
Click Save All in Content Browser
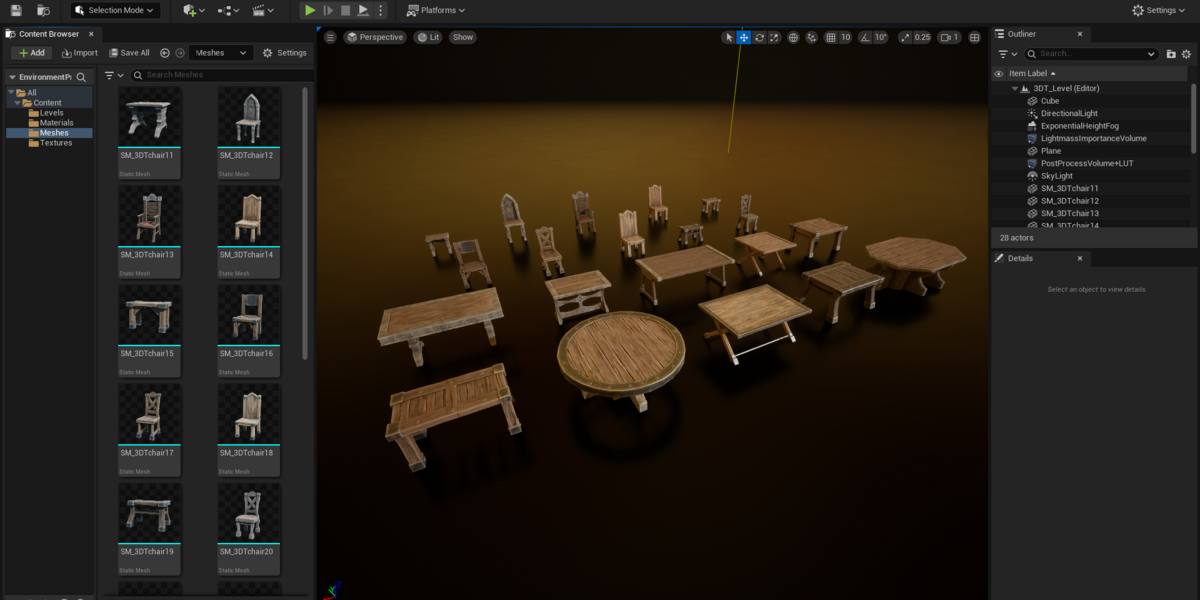click(128, 53)
